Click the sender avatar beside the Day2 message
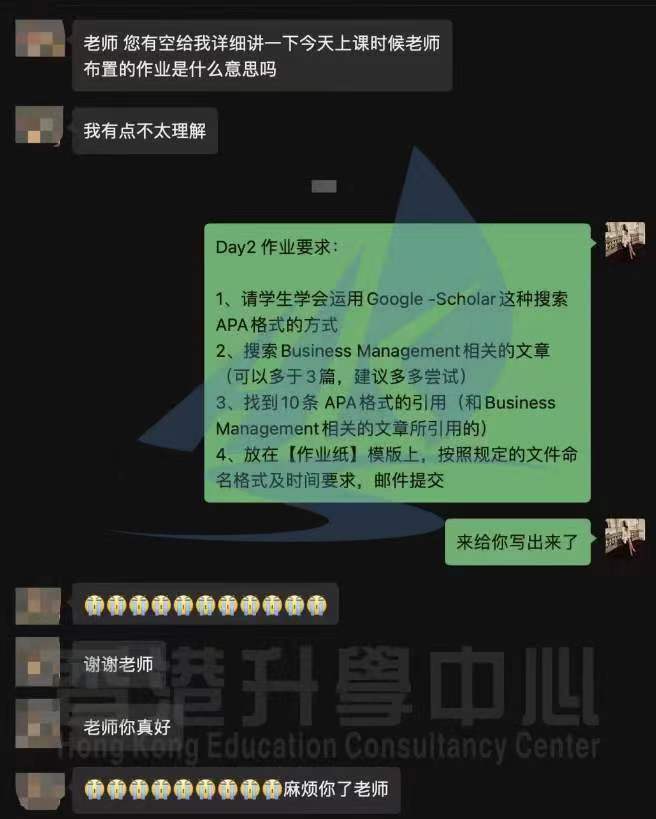656x819 pixels. coord(625,241)
